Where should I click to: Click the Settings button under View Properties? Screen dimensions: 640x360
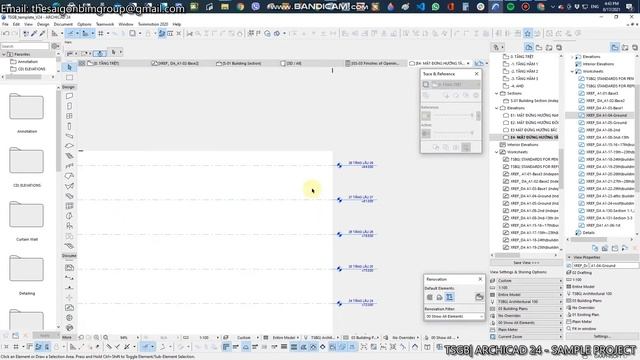(602, 336)
